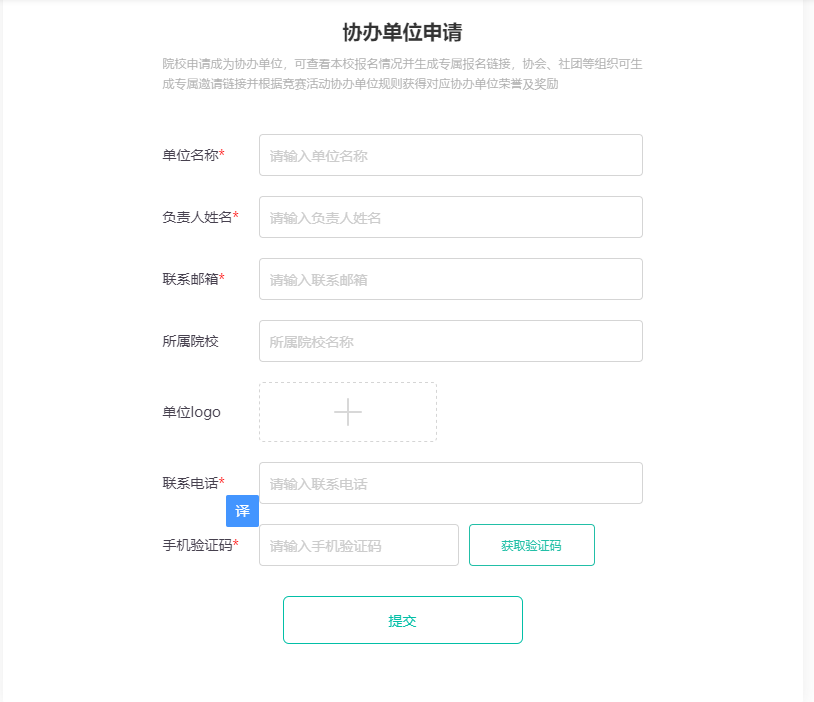Focus the 单位名称 input field
Screen dimensions: 814x702
point(450,155)
